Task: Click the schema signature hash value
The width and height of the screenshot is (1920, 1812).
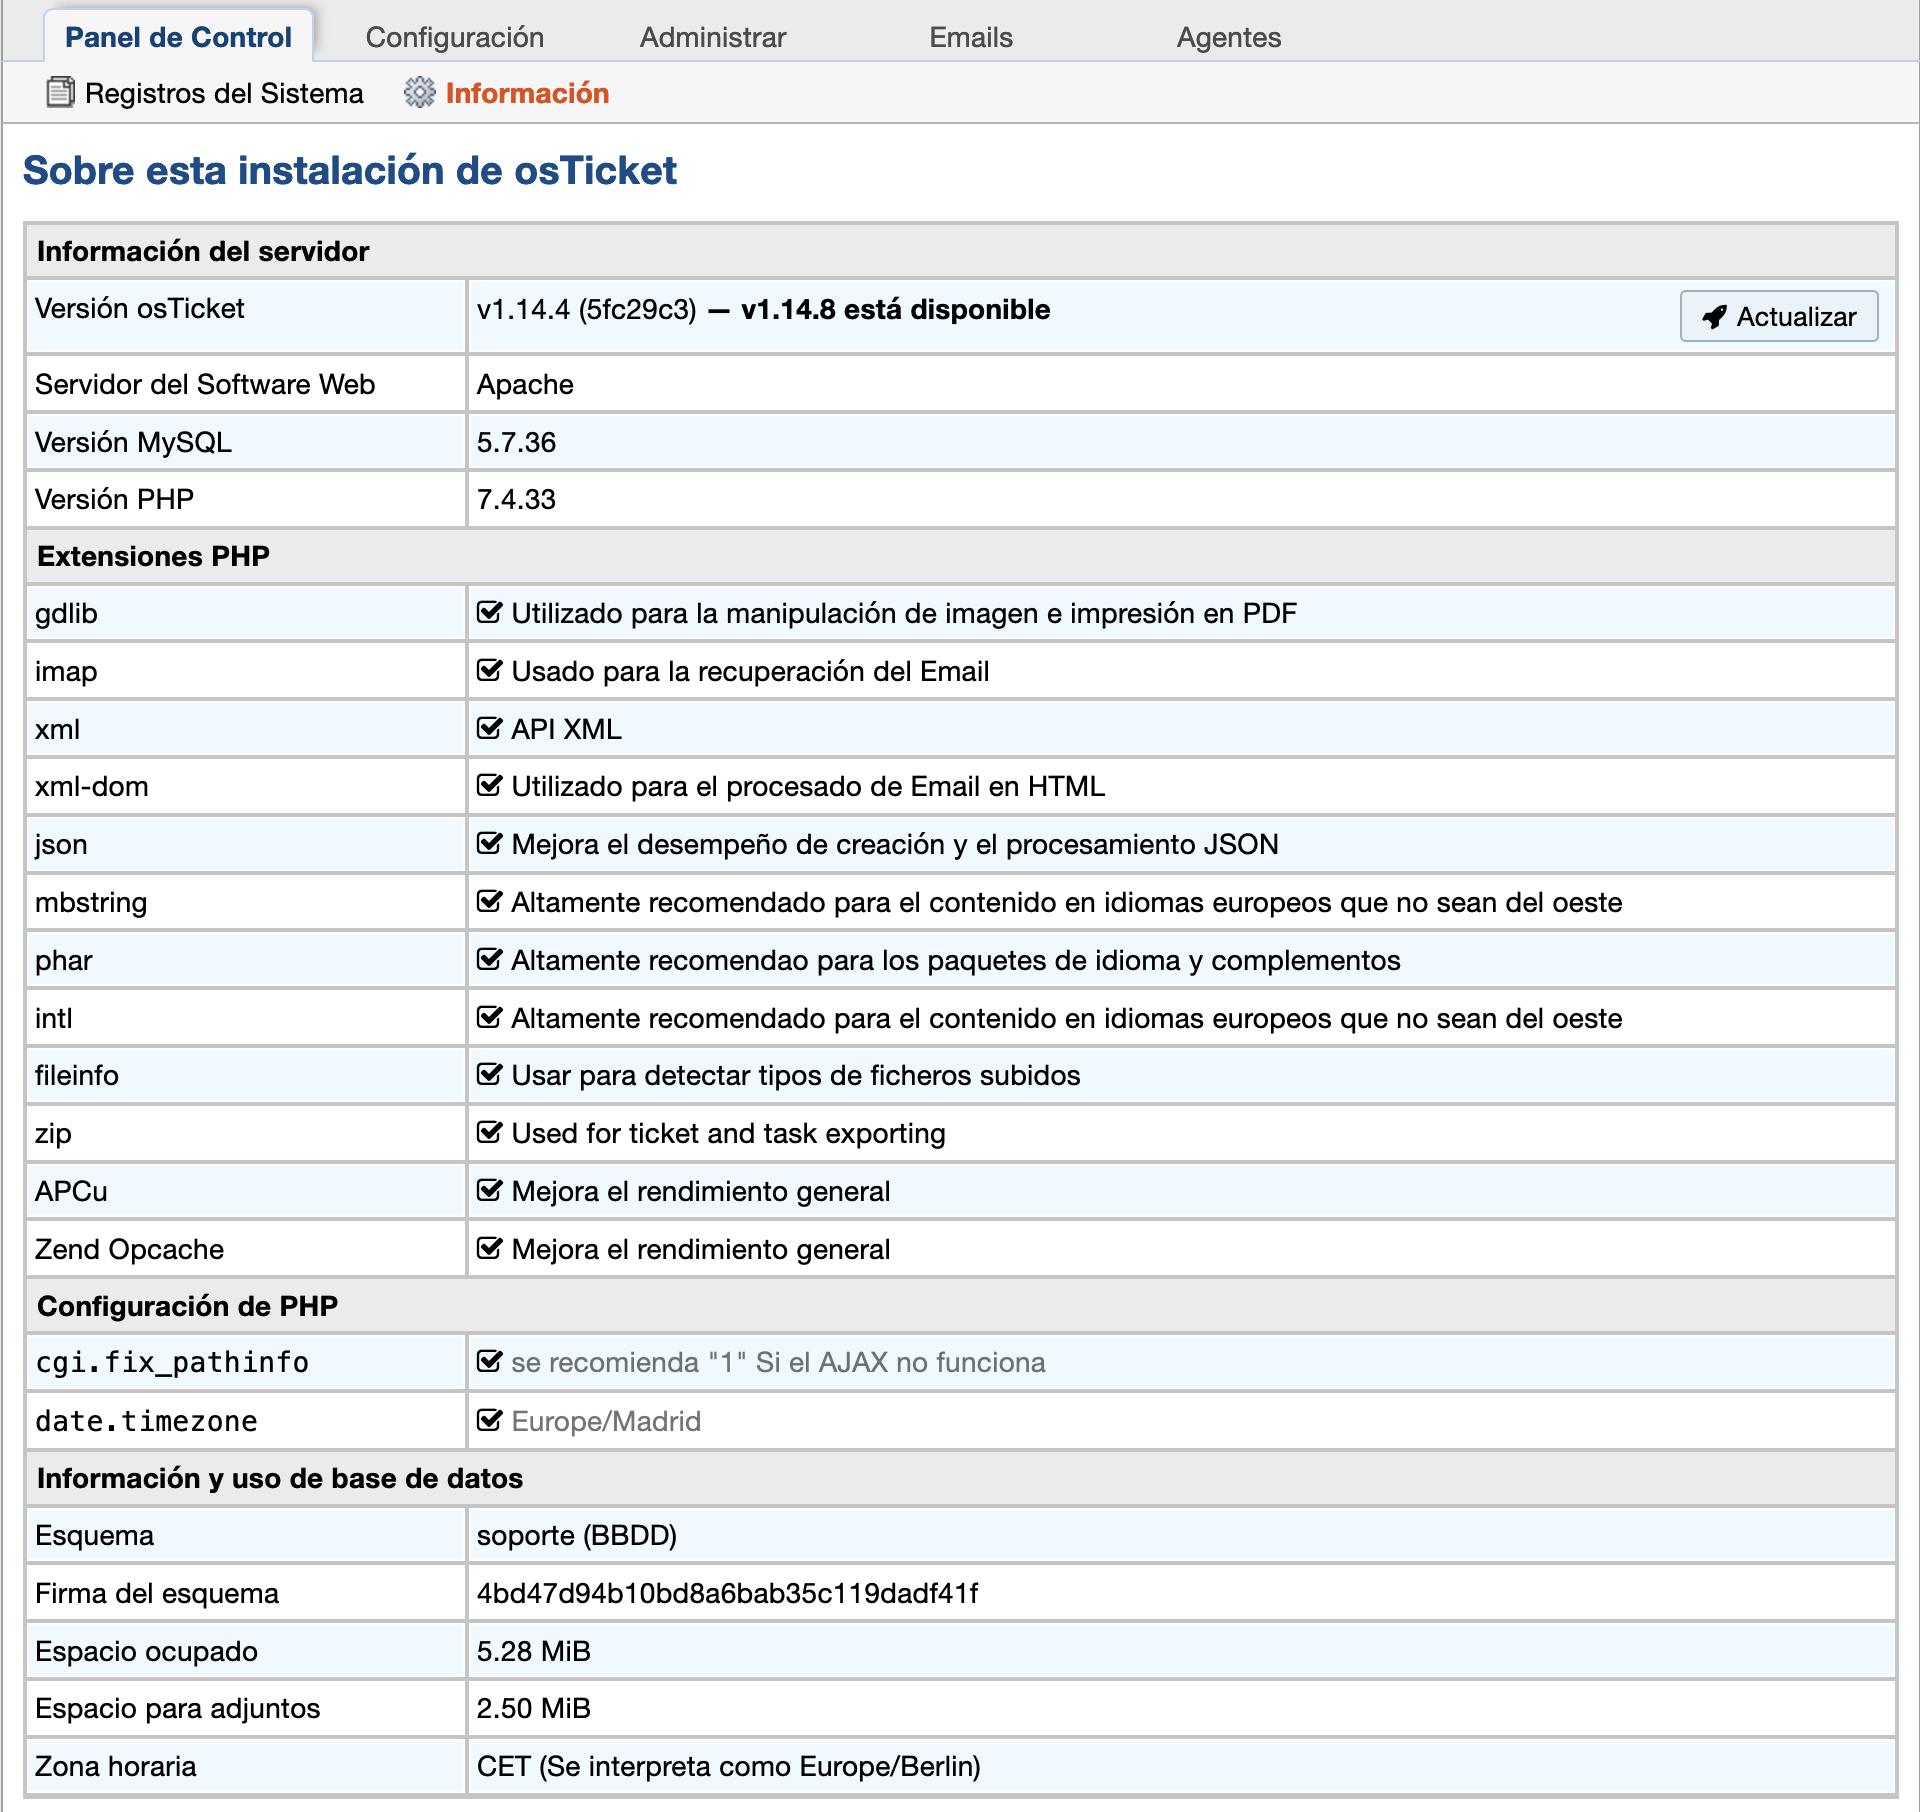Action: (x=727, y=1593)
